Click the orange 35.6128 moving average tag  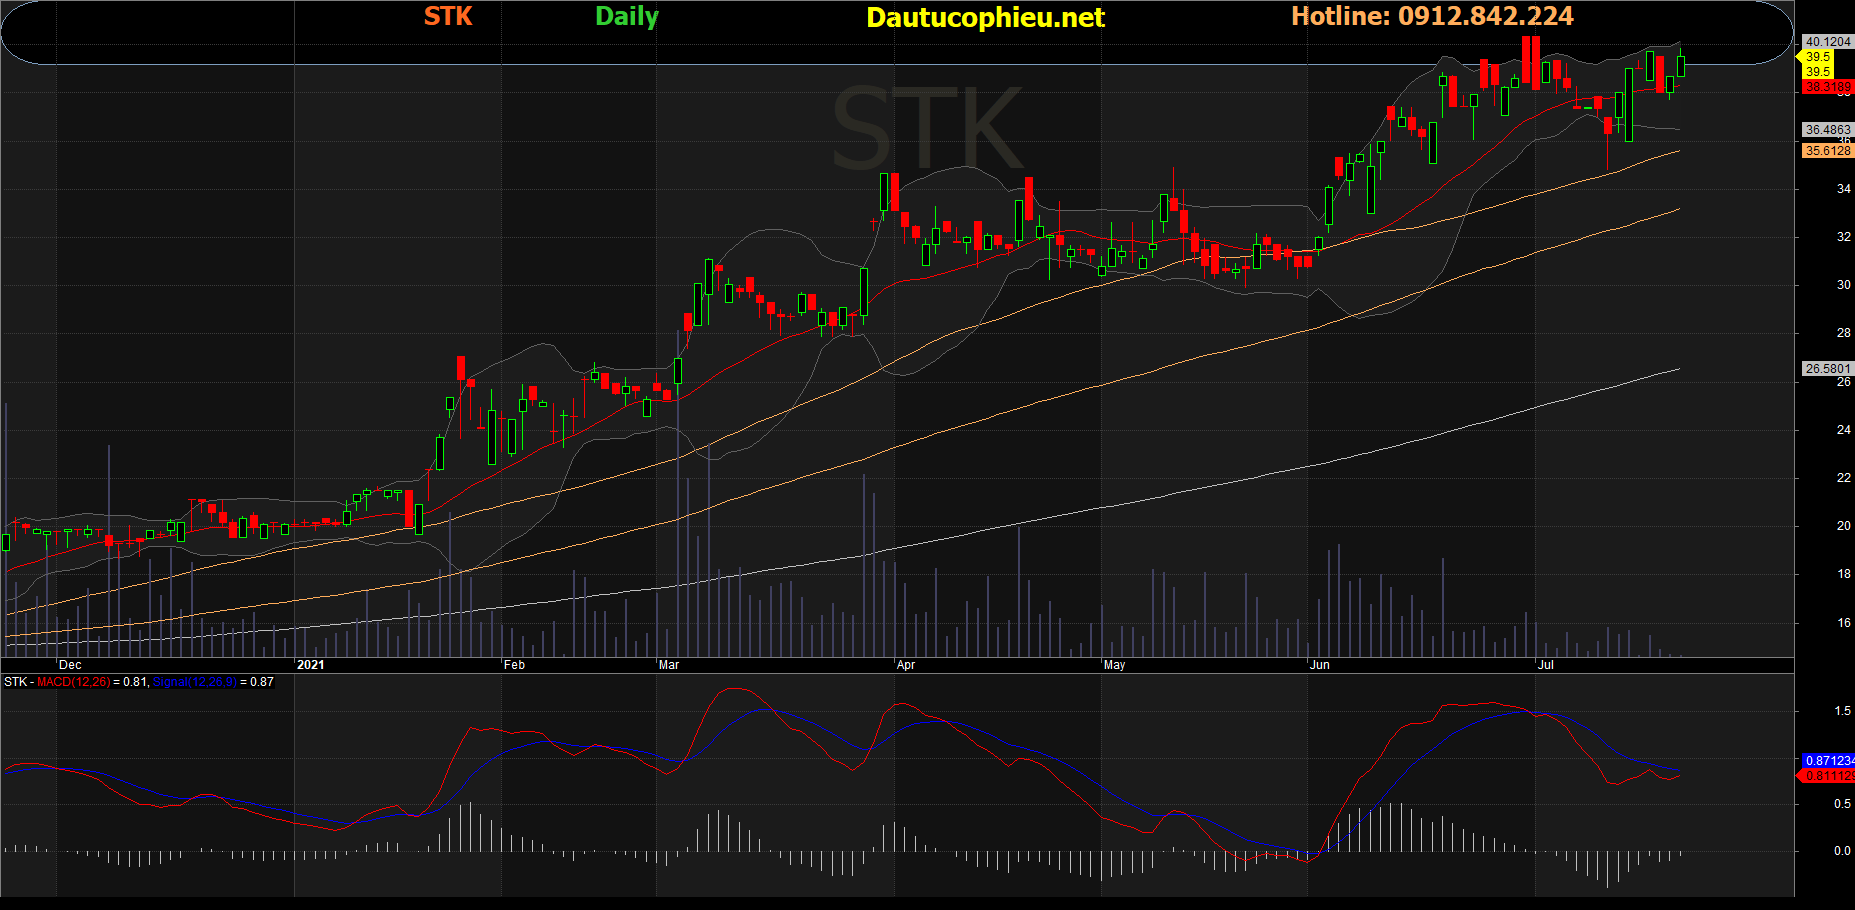[1828, 151]
